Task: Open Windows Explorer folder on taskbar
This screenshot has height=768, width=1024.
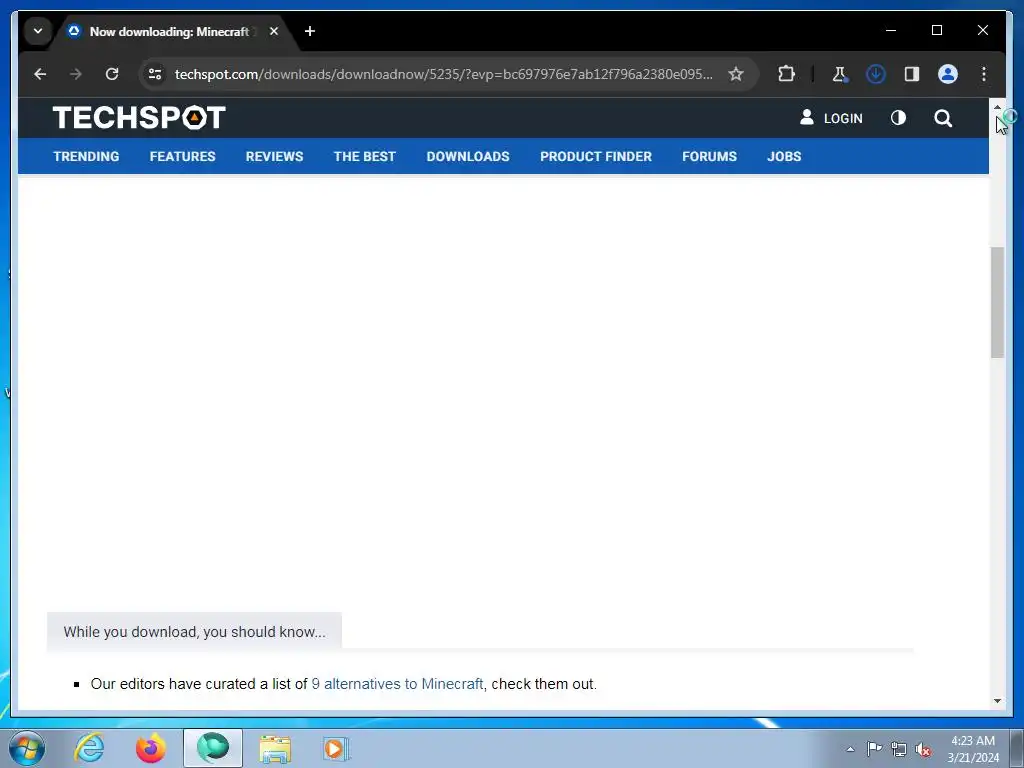Action: [x=275, y=748]
